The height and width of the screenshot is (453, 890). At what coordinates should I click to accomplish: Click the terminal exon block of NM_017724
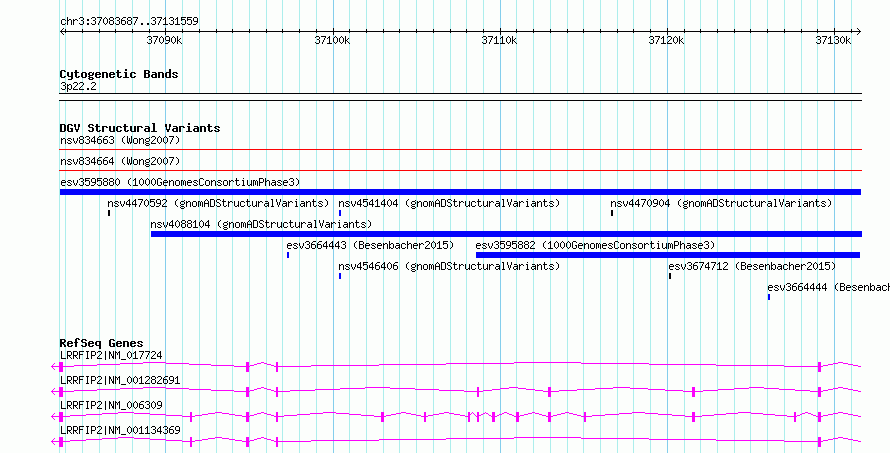(61, 367)
